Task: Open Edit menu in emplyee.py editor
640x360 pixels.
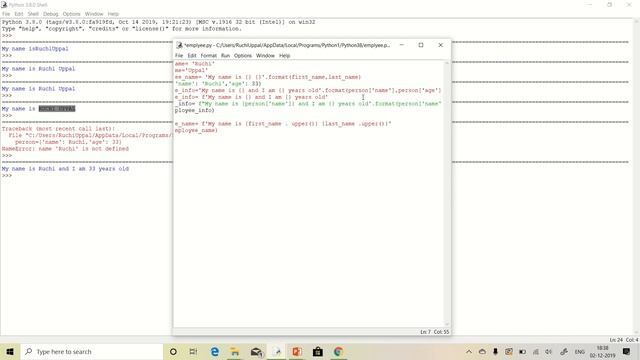Action: (192, 56)
